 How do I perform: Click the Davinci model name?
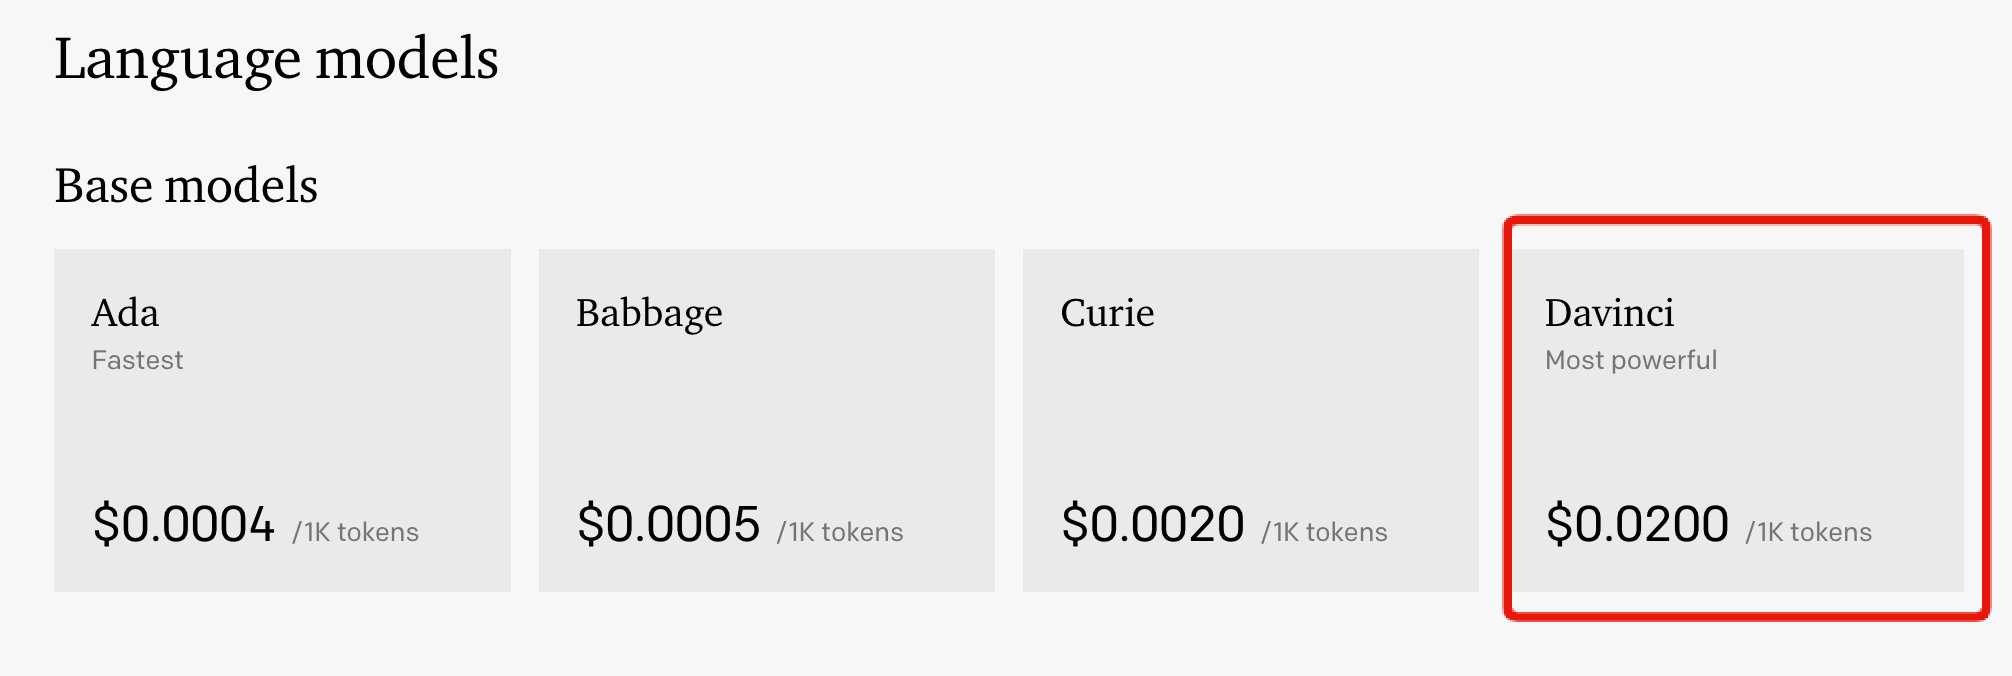point(1609,313)
